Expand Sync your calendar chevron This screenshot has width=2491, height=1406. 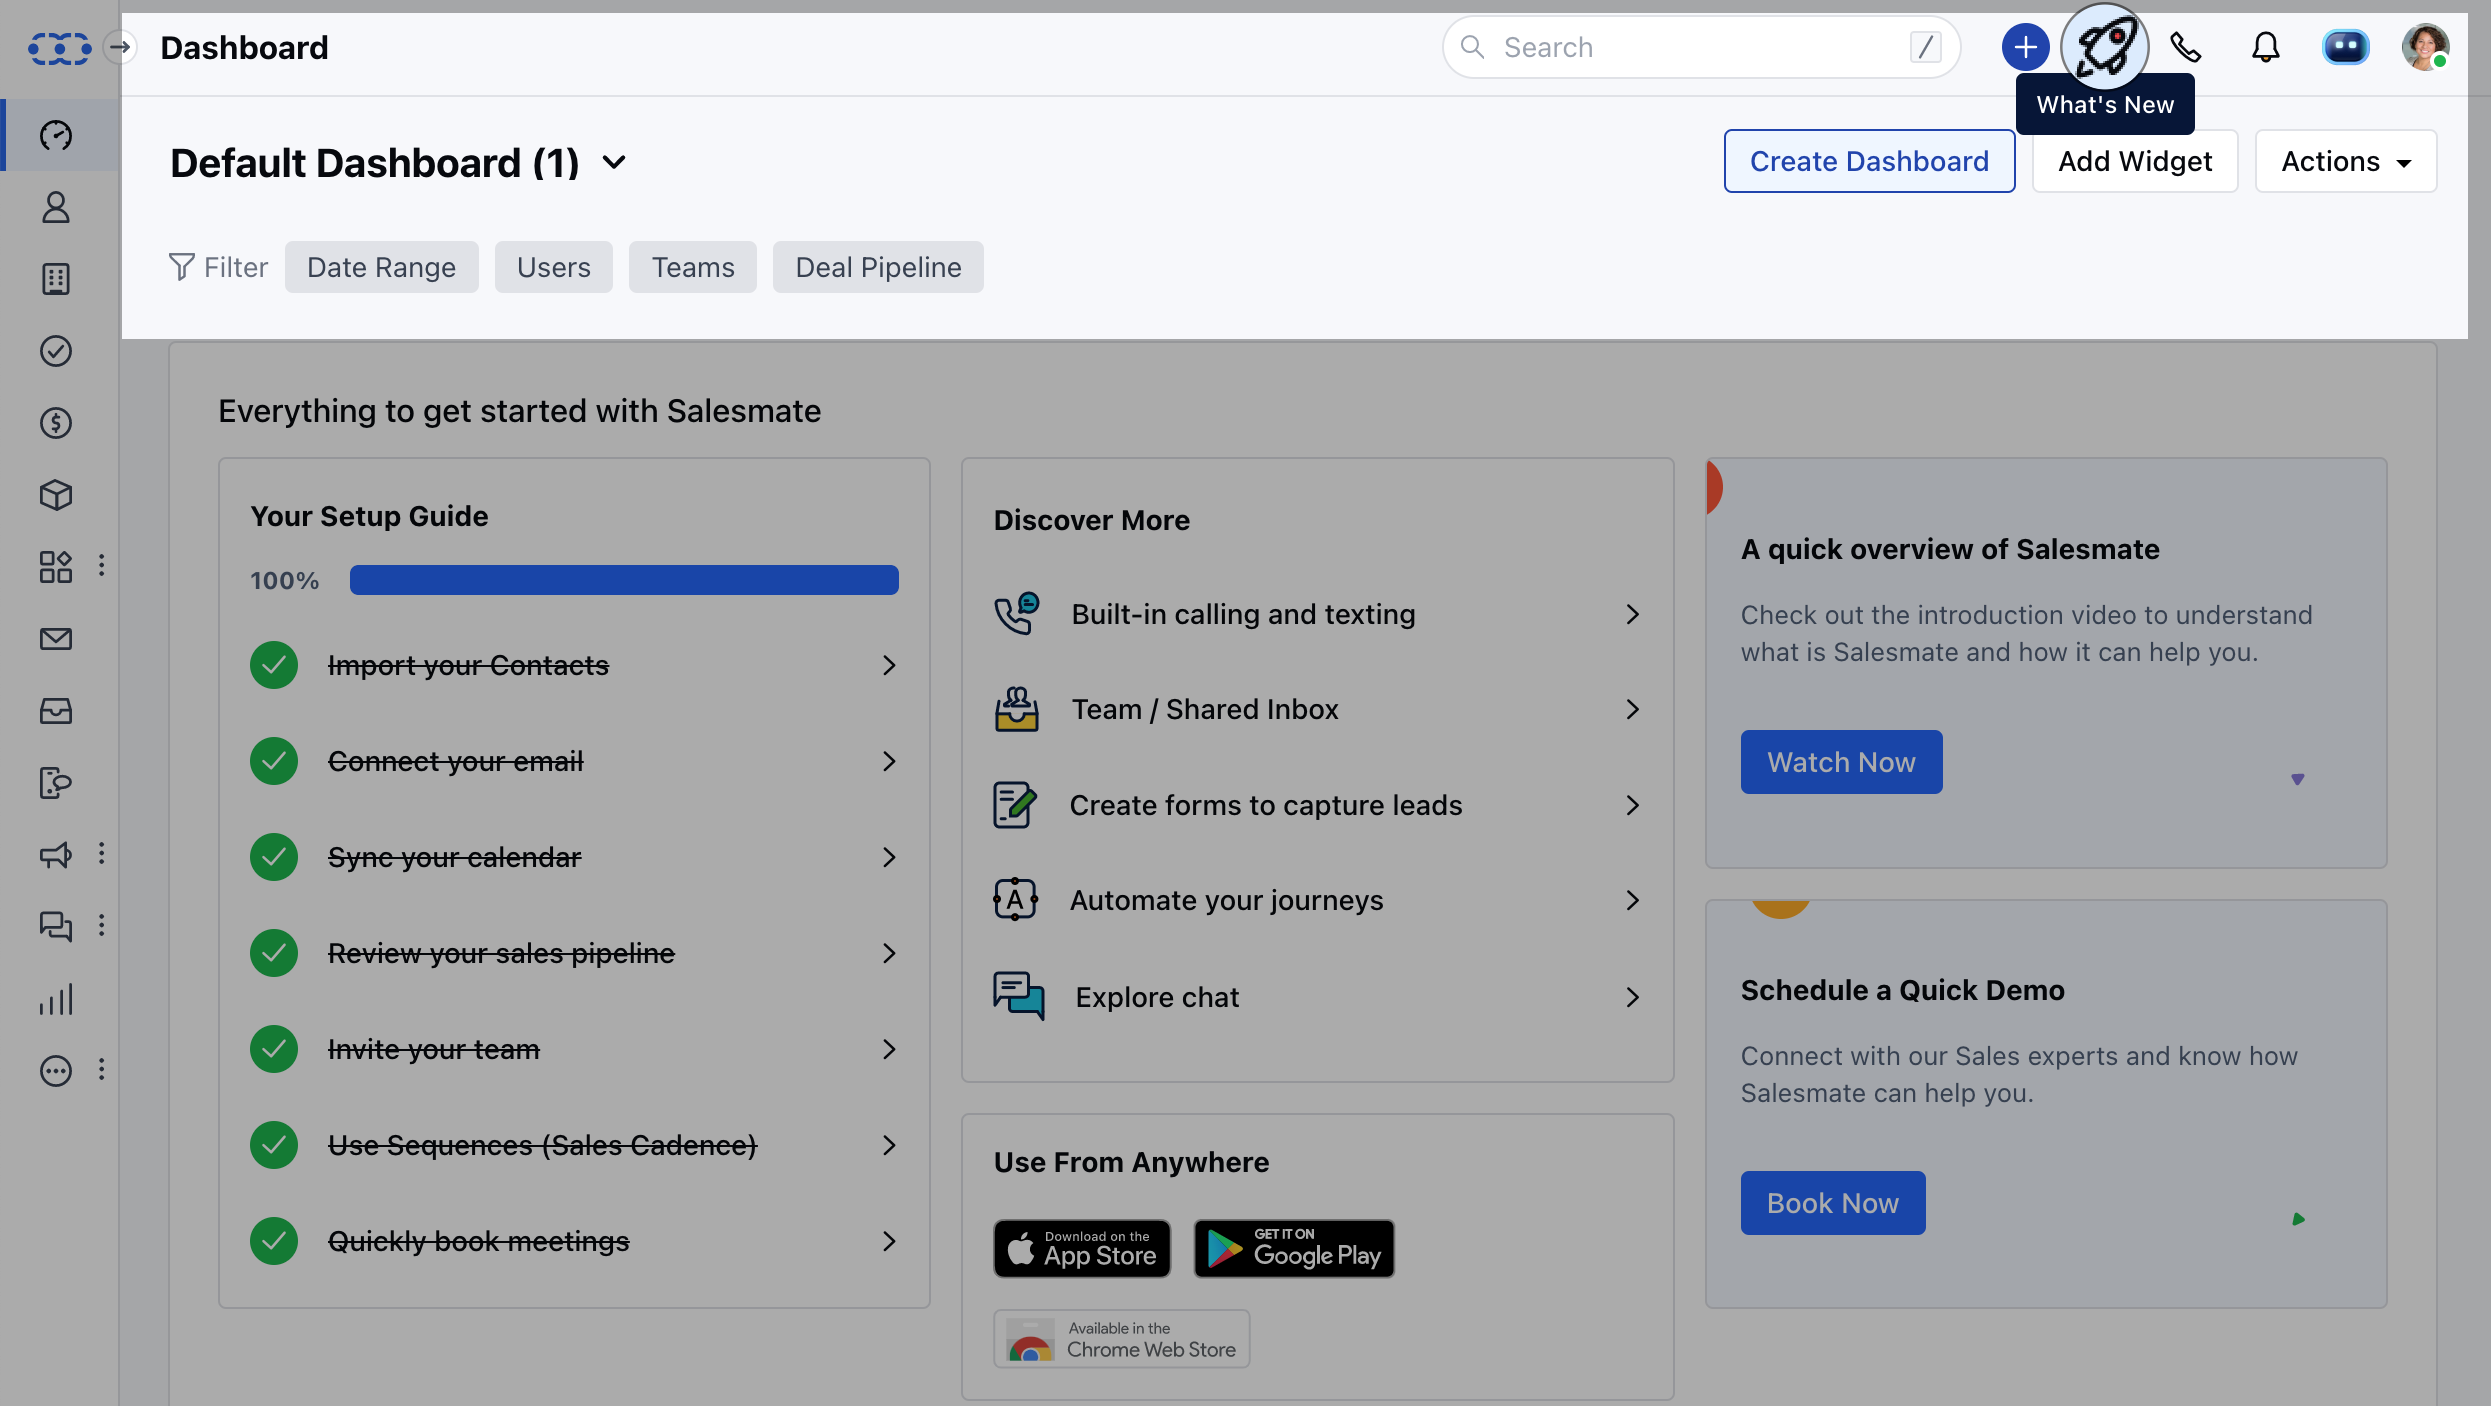pyautogui.click(x=889, y=857)
